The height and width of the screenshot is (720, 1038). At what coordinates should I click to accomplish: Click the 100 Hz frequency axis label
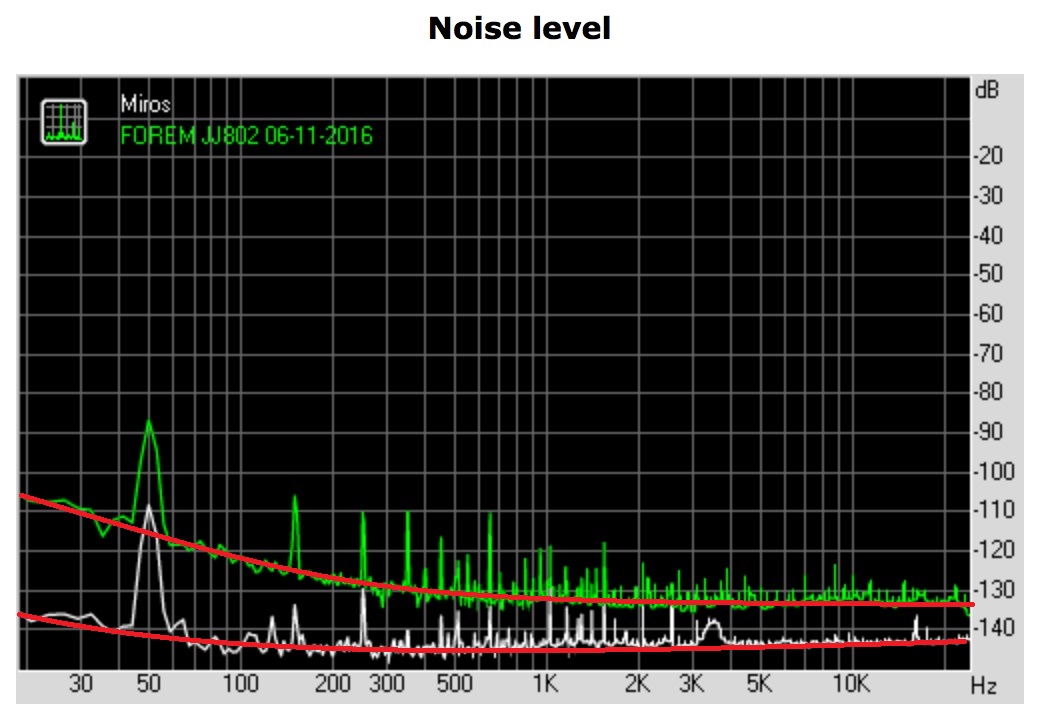[240, 685]
